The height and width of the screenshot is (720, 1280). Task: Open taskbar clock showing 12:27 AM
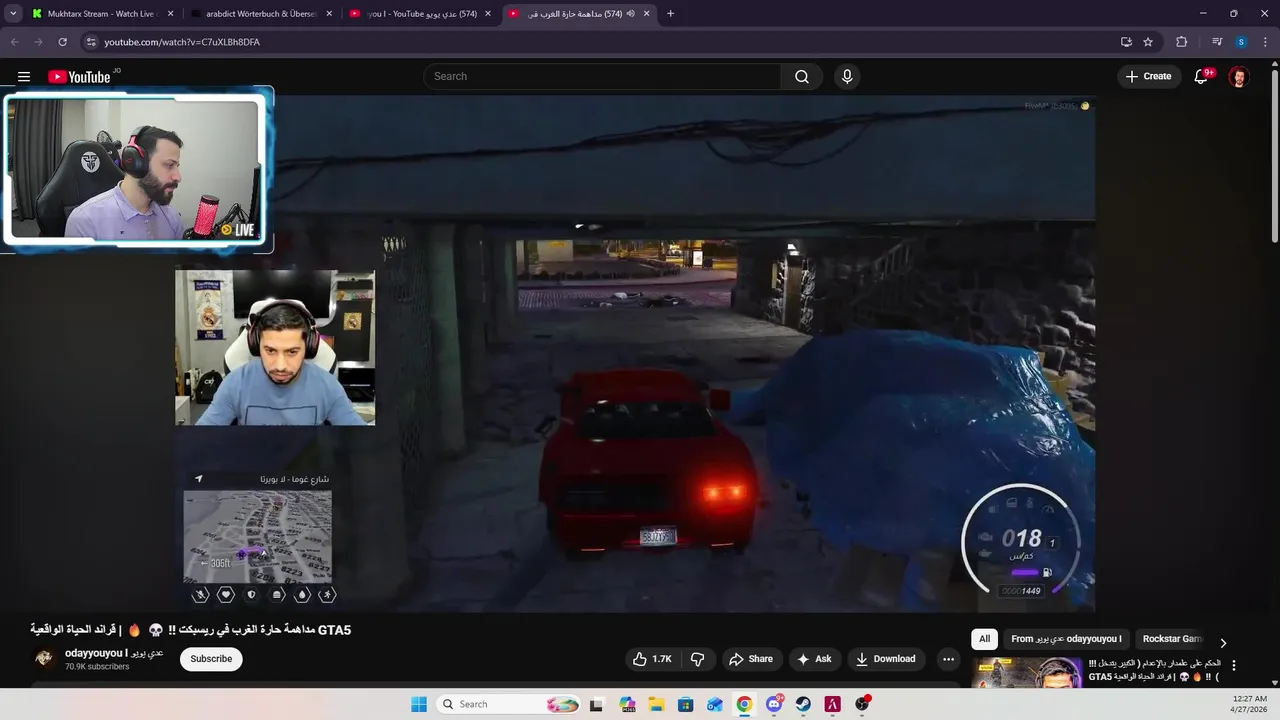click(1250, 704)
